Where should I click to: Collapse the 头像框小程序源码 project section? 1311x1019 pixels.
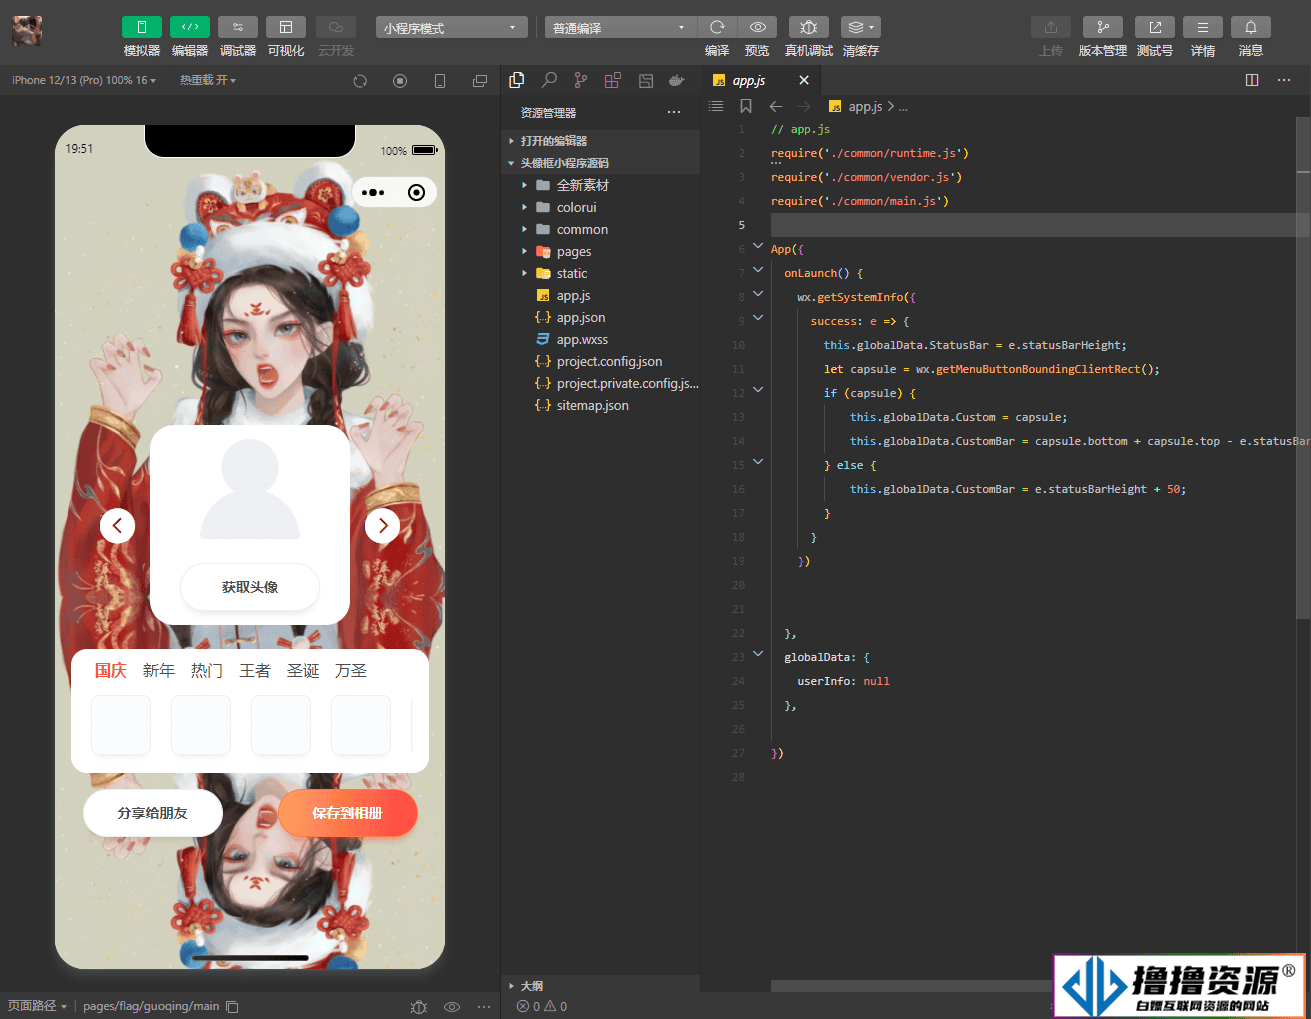pos(600,163)
